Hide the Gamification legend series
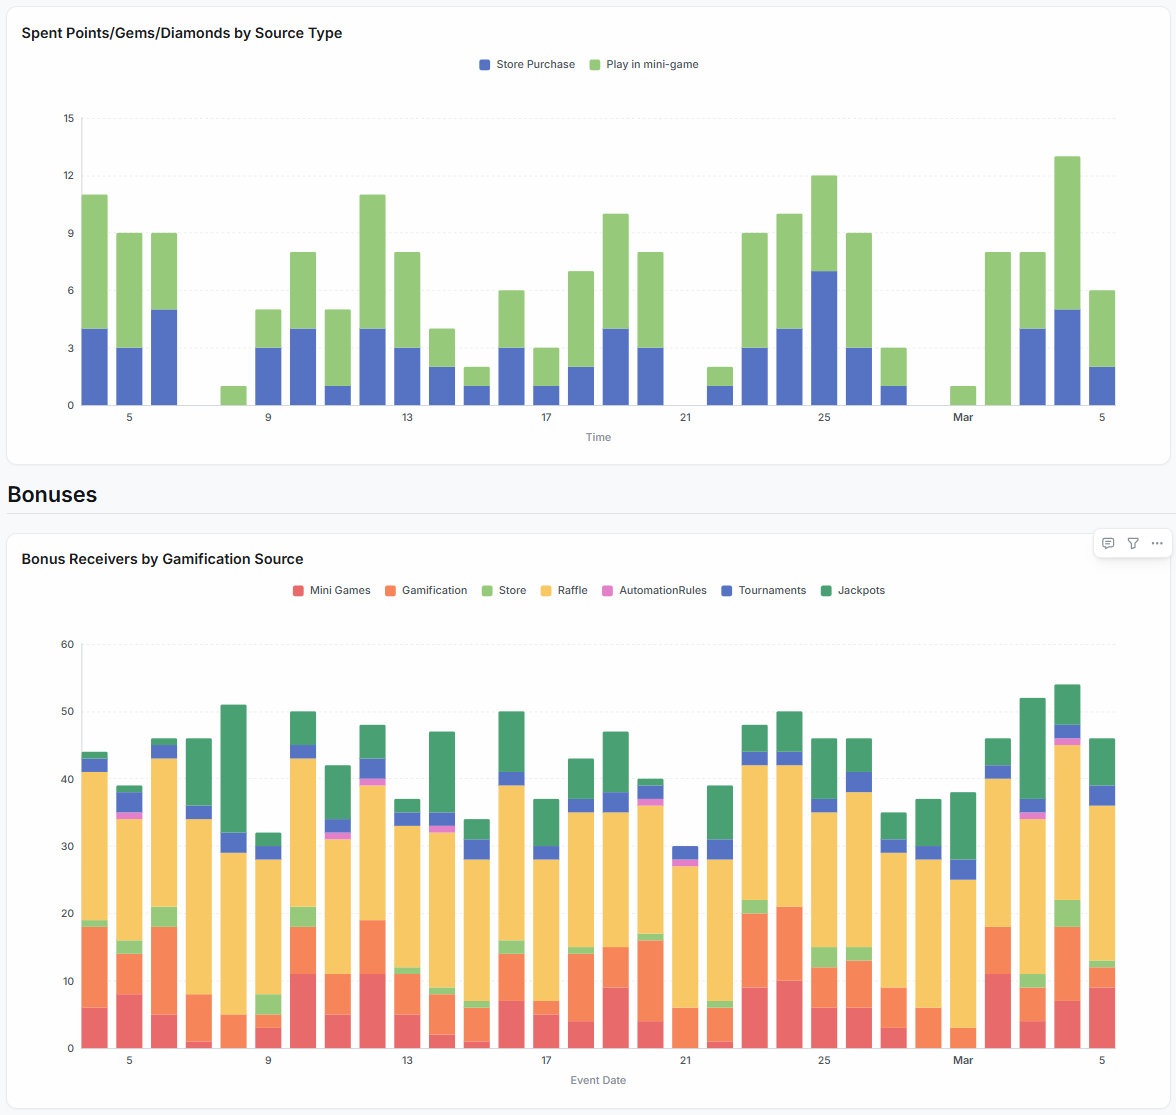Image resolution: width=1176 pixels, height=1115 pixels. pos(425,590)
